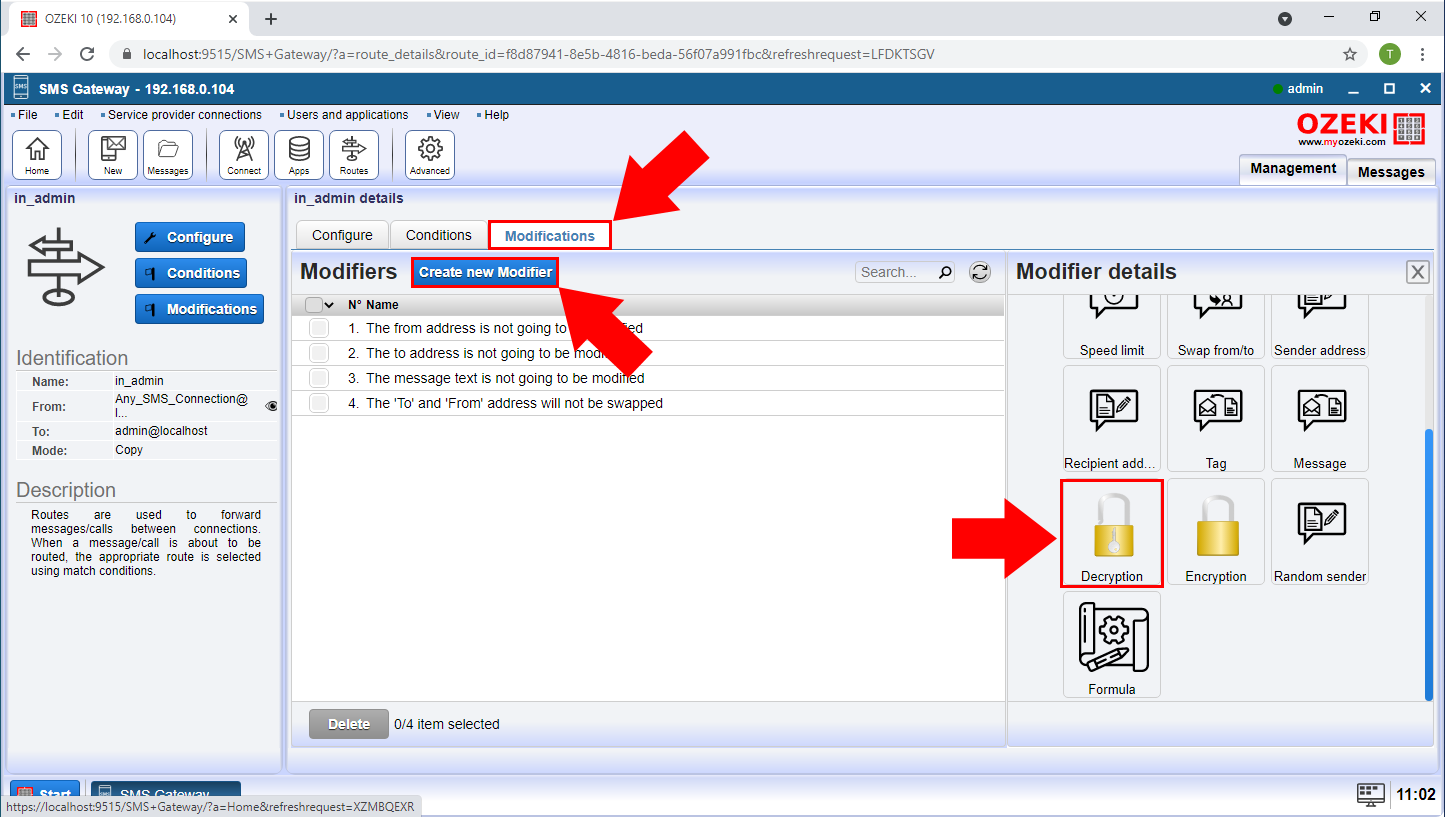Click the blue Conditions sidebar button
Image resolution: width=1445 pixels, height=817 pixels.
tap(191, 273)
